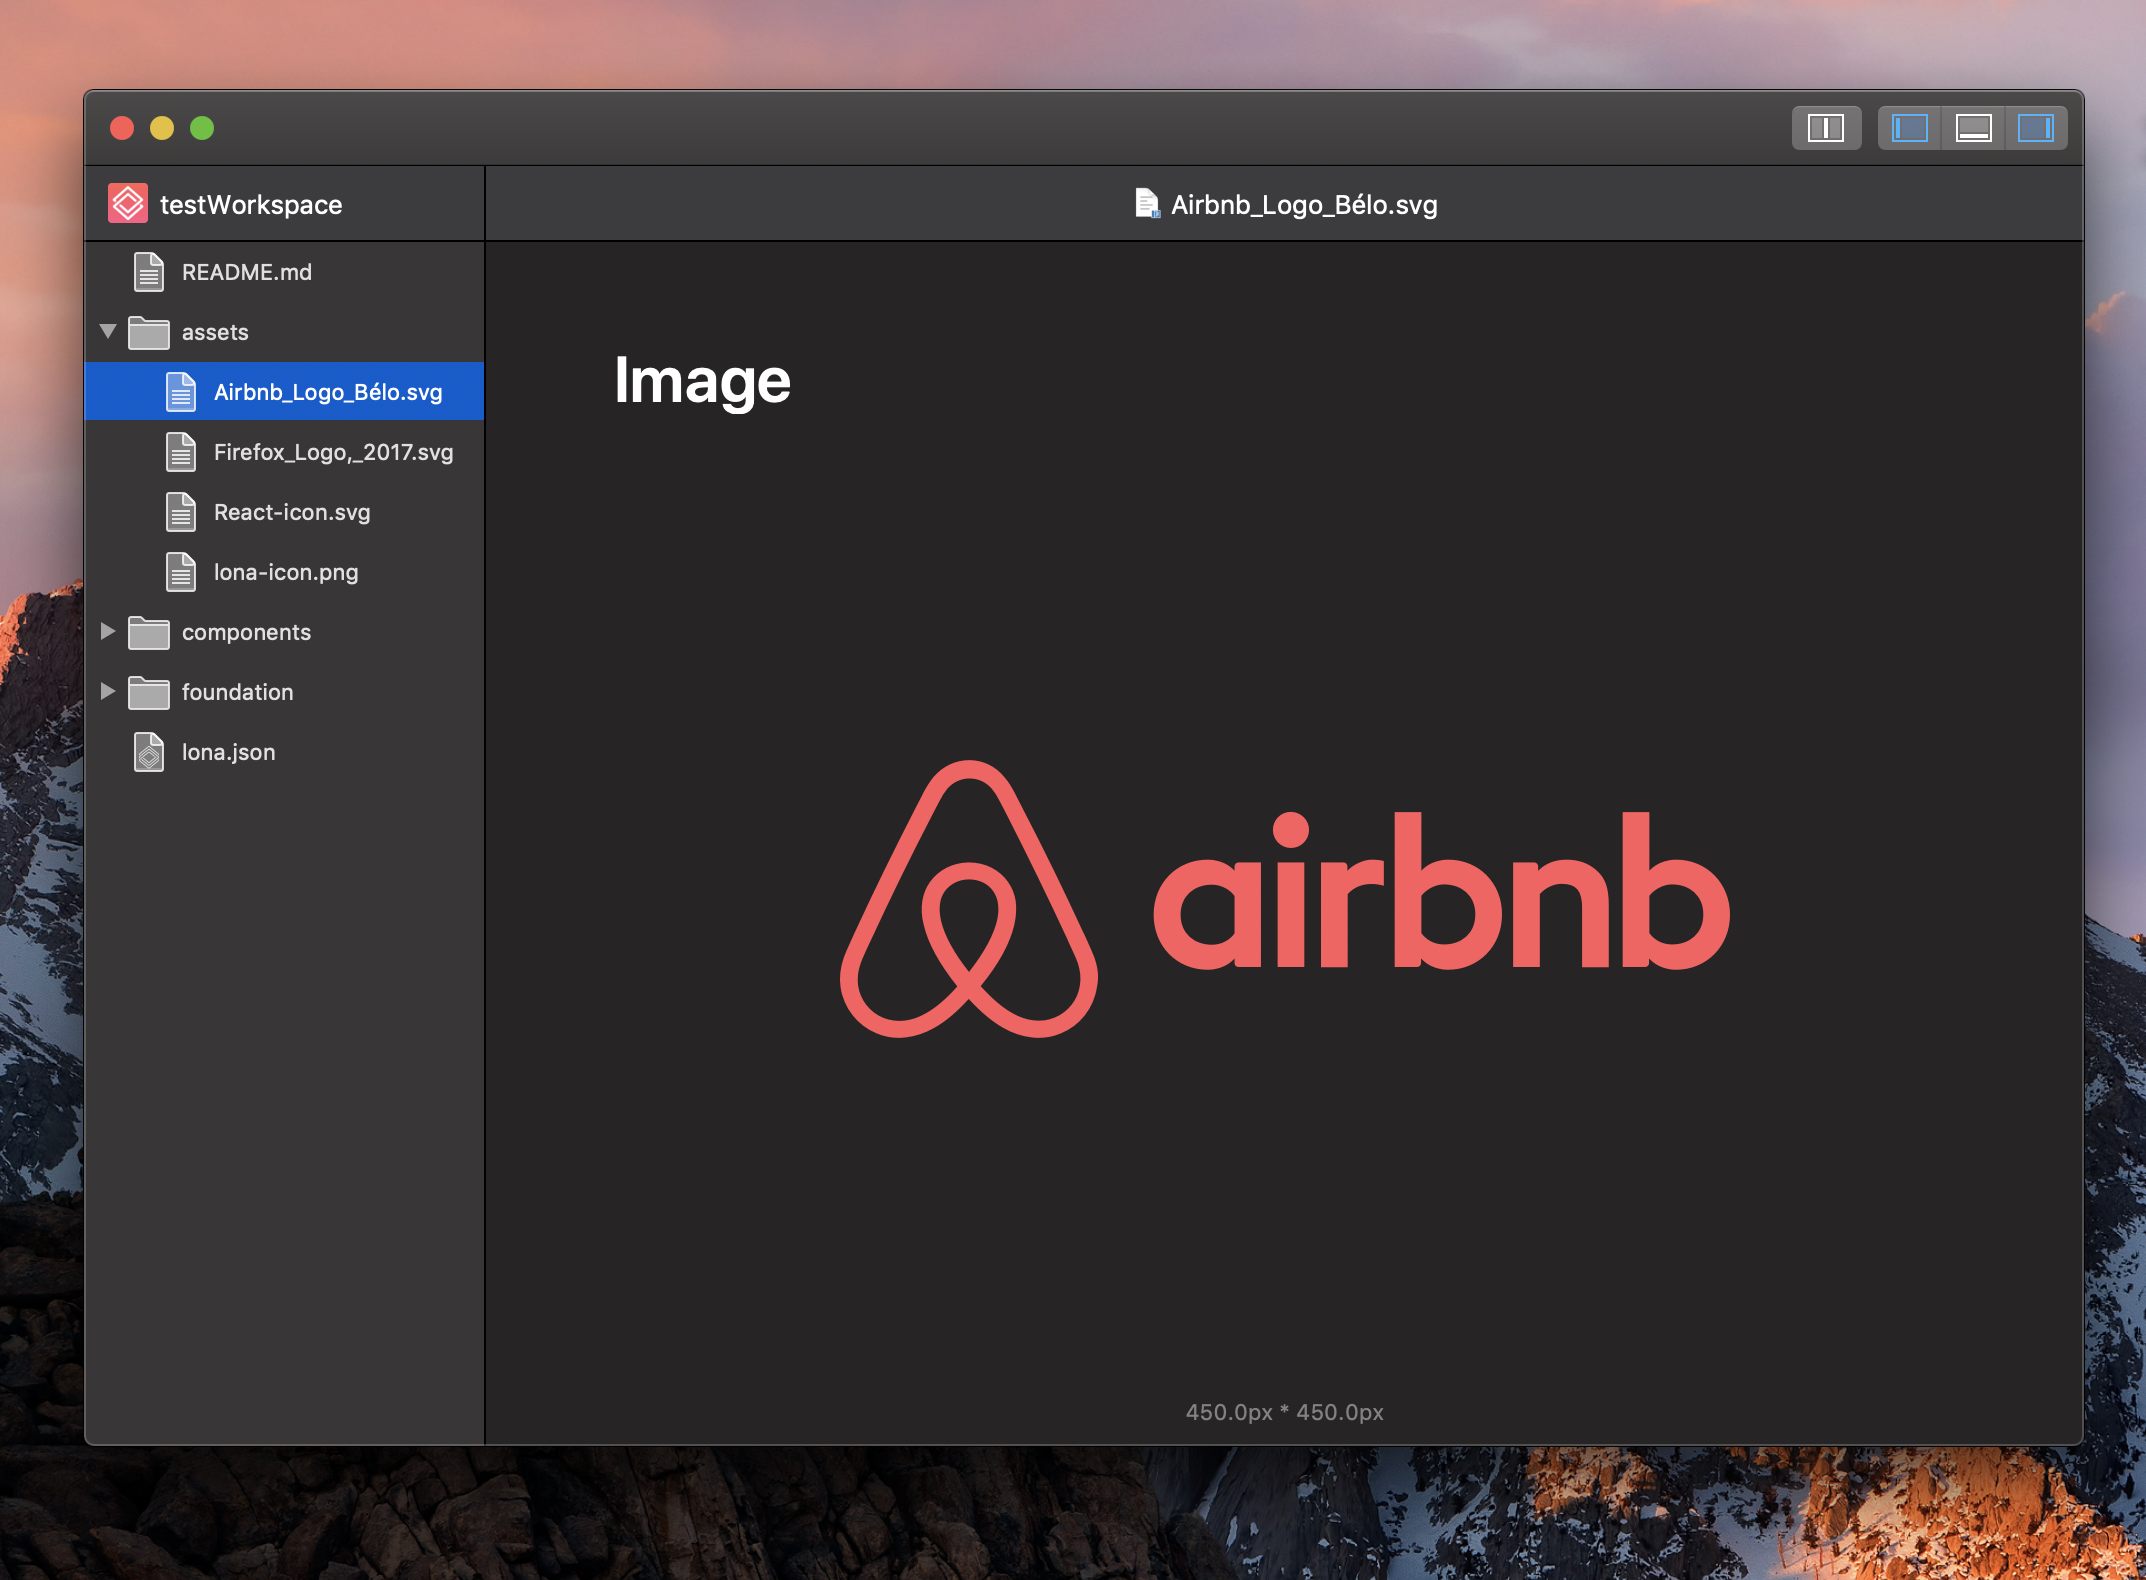Image resolution: width=2146 pixels, height=1580 pixels.
Task: Expand the components folder
Action: click(108, 631)
